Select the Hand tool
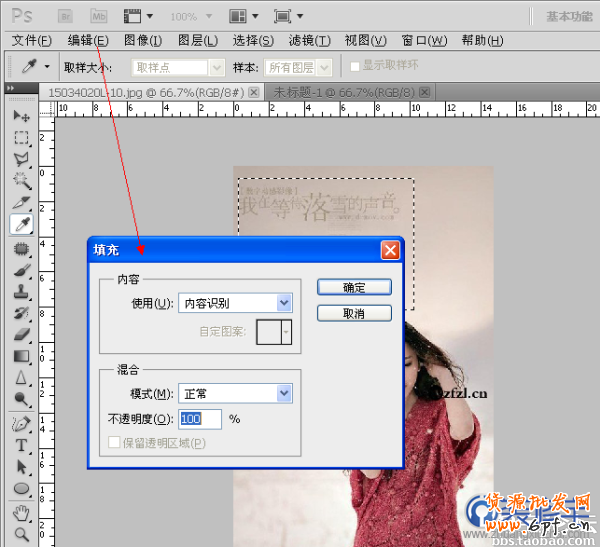Image resolution: width=600 pixels, height=547 pixels. click(x=20, y=513)
